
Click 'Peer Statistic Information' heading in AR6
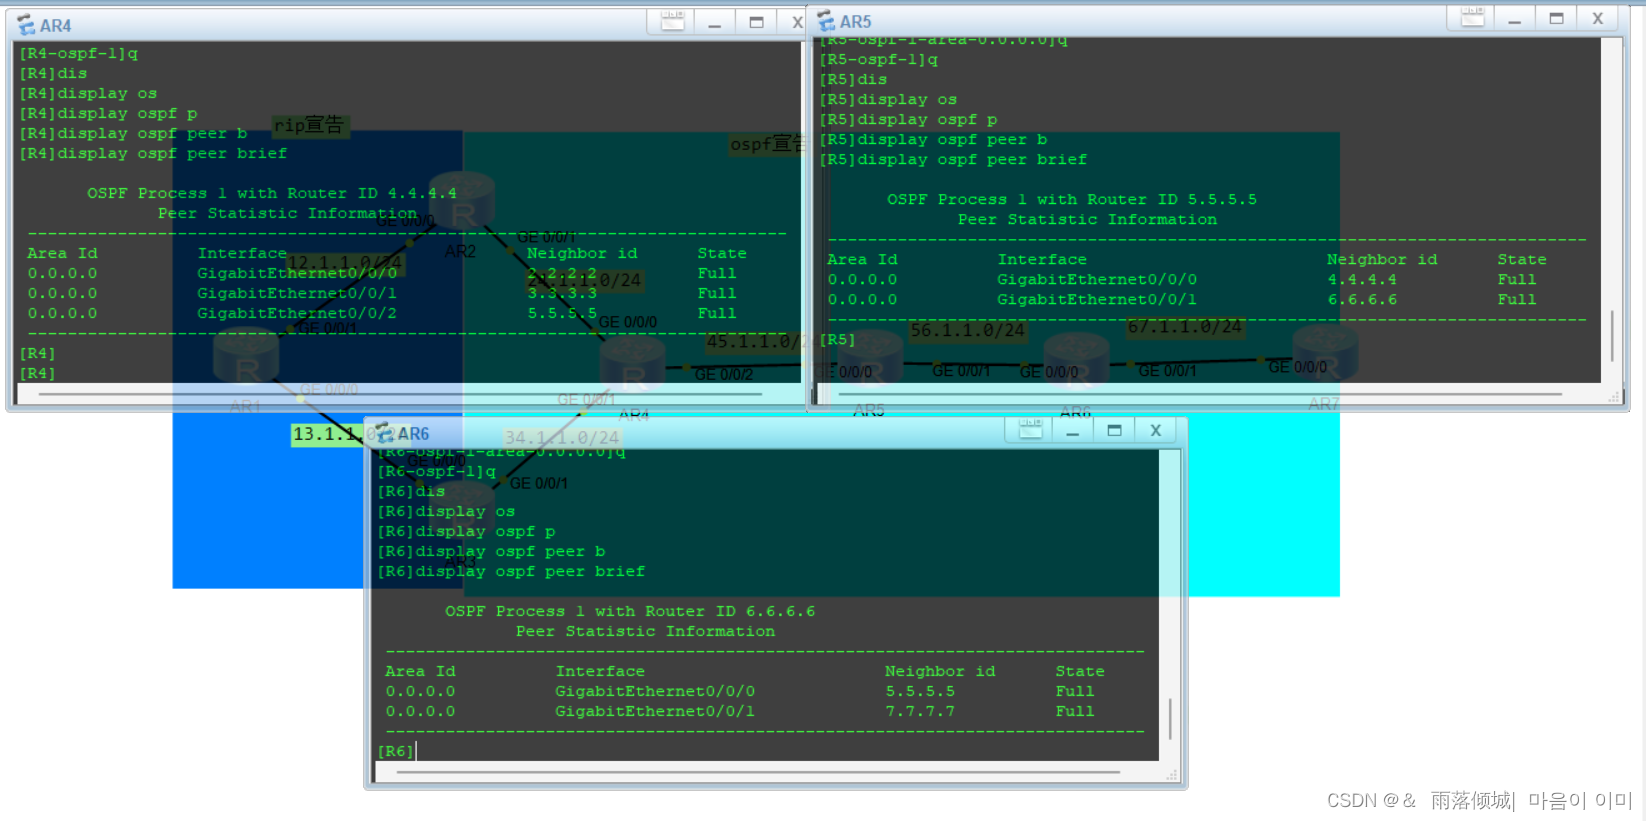[x=645, y=631]
